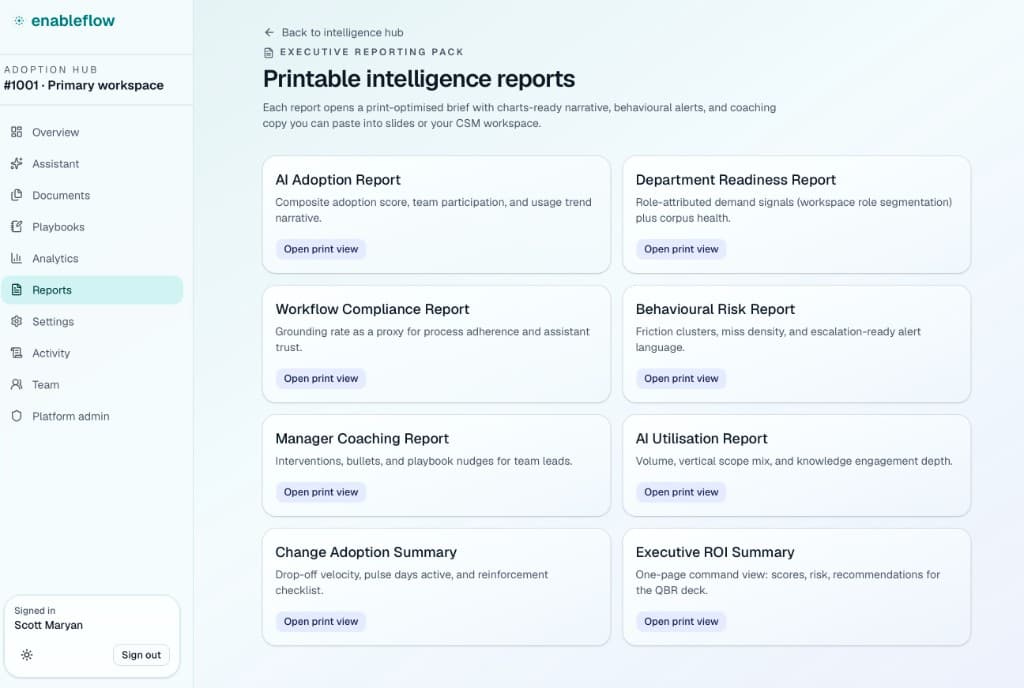Click the AI Utilisation Report title
The image size is (1024, 688).
[701, 438]
